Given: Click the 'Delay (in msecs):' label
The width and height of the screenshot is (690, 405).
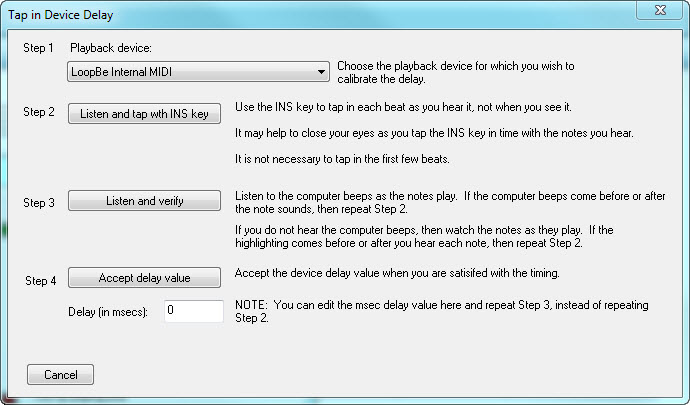Looking at the screenshot, I should (108, 312).
